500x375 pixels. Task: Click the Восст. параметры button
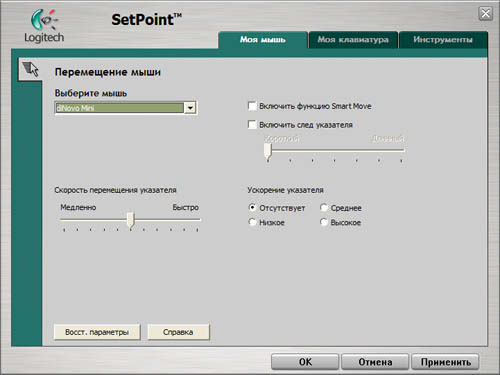[x=97, y=332]
